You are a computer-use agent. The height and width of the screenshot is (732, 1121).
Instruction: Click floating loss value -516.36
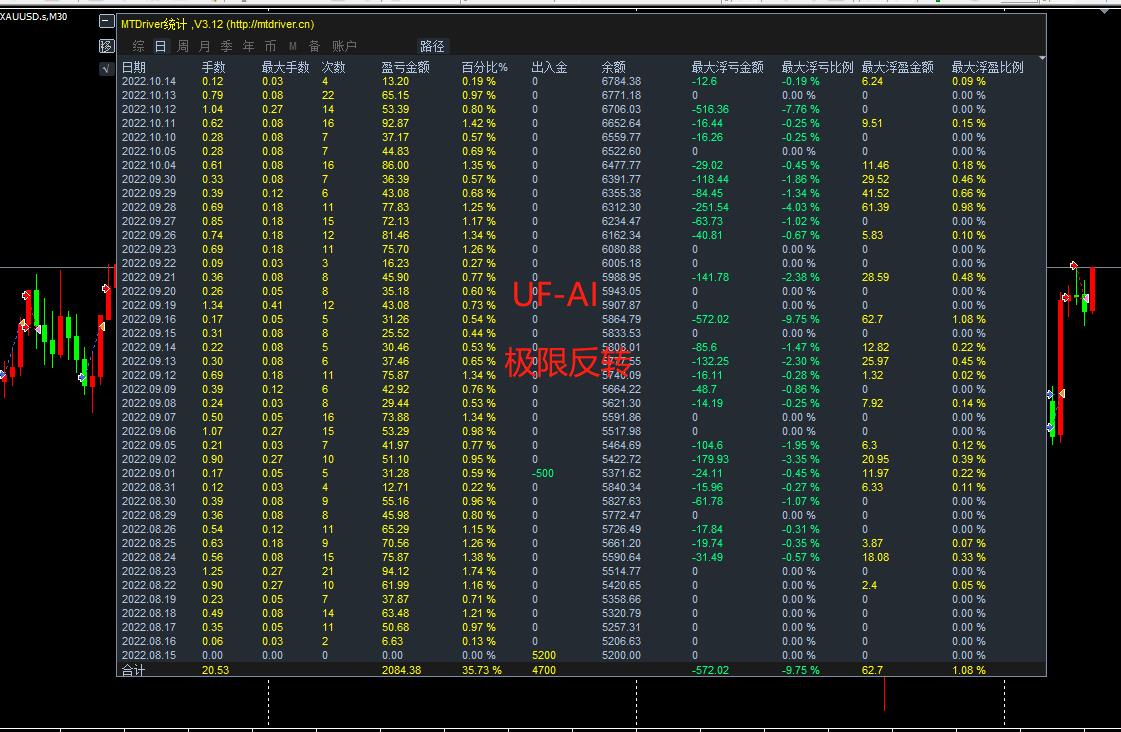711,109
